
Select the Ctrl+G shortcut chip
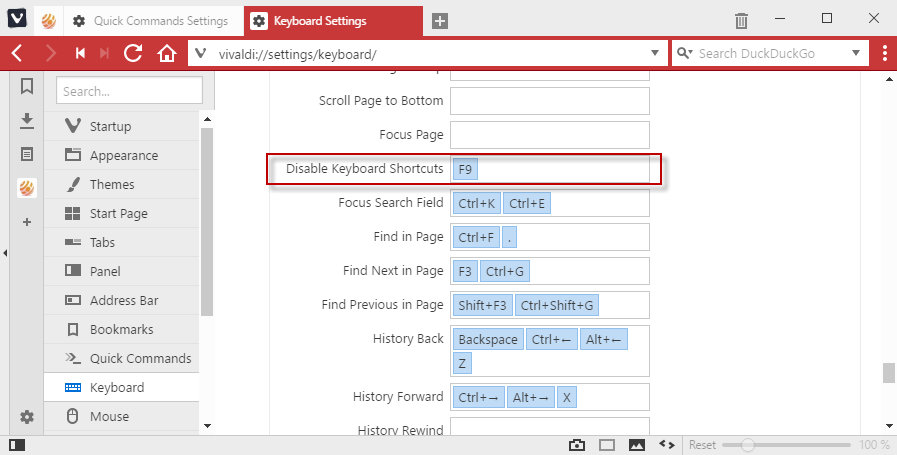(x=505, y=271)
